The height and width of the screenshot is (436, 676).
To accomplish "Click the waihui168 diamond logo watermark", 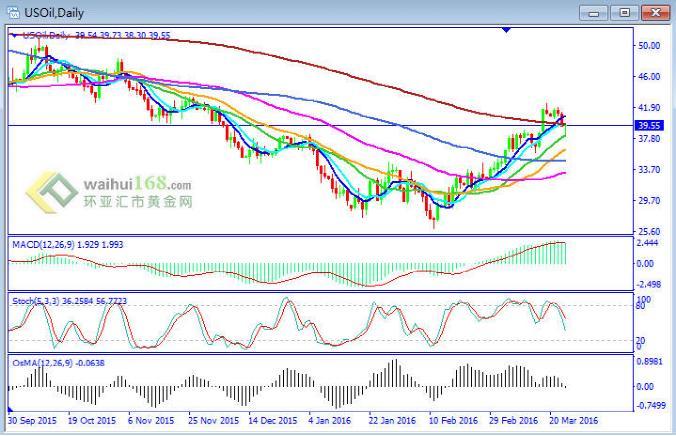I will [52, 194].
